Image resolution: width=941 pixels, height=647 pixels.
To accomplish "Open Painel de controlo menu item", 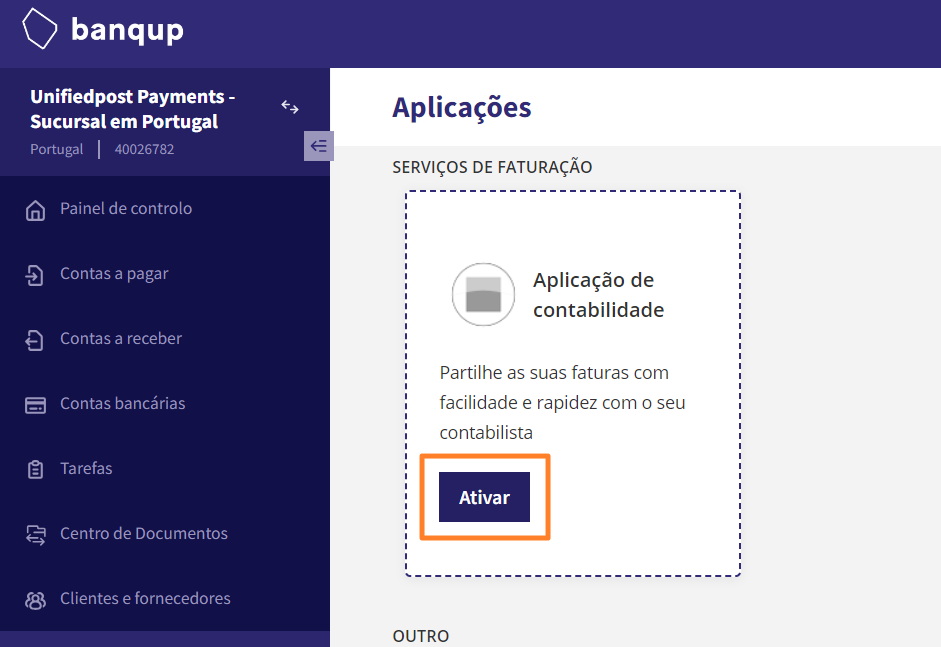I will pyautogui.click(x=126, y=208).
